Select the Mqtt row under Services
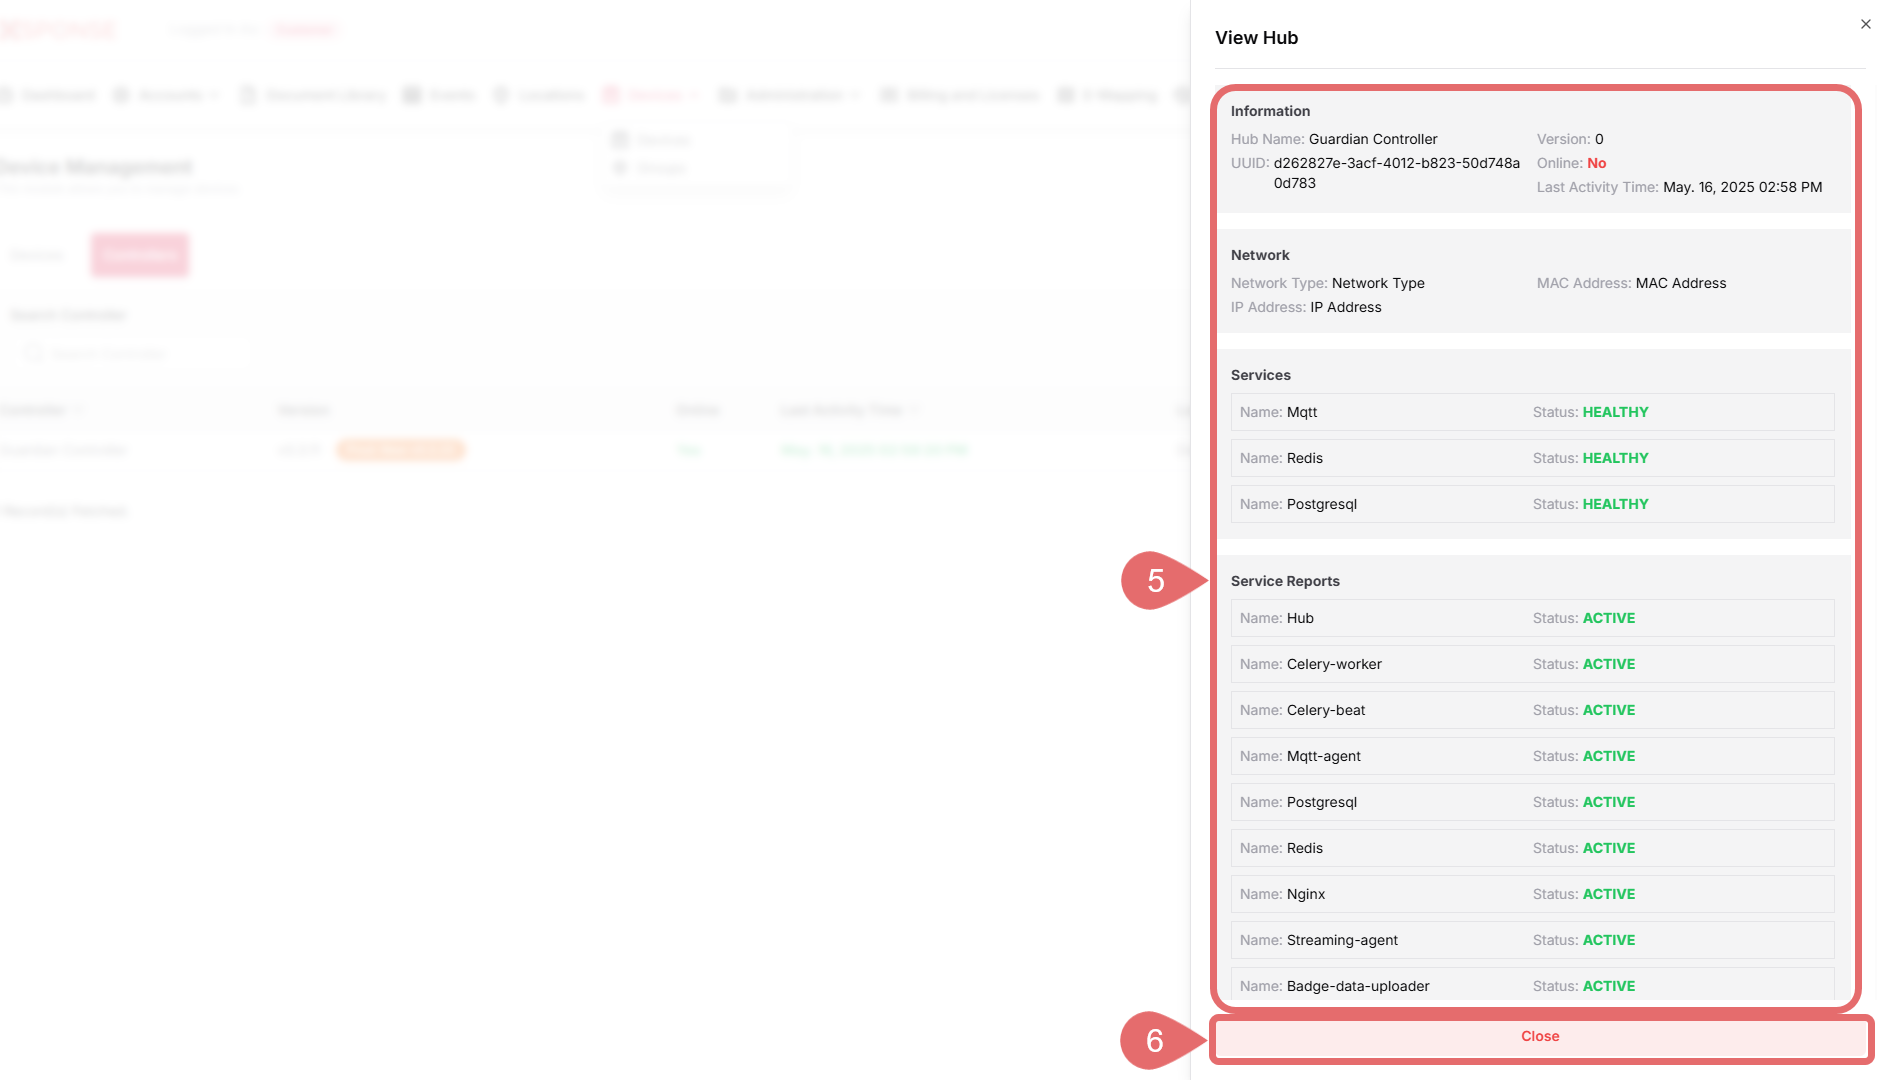The height and width of the screenshot is (1080, 1877). [1531, 412]
